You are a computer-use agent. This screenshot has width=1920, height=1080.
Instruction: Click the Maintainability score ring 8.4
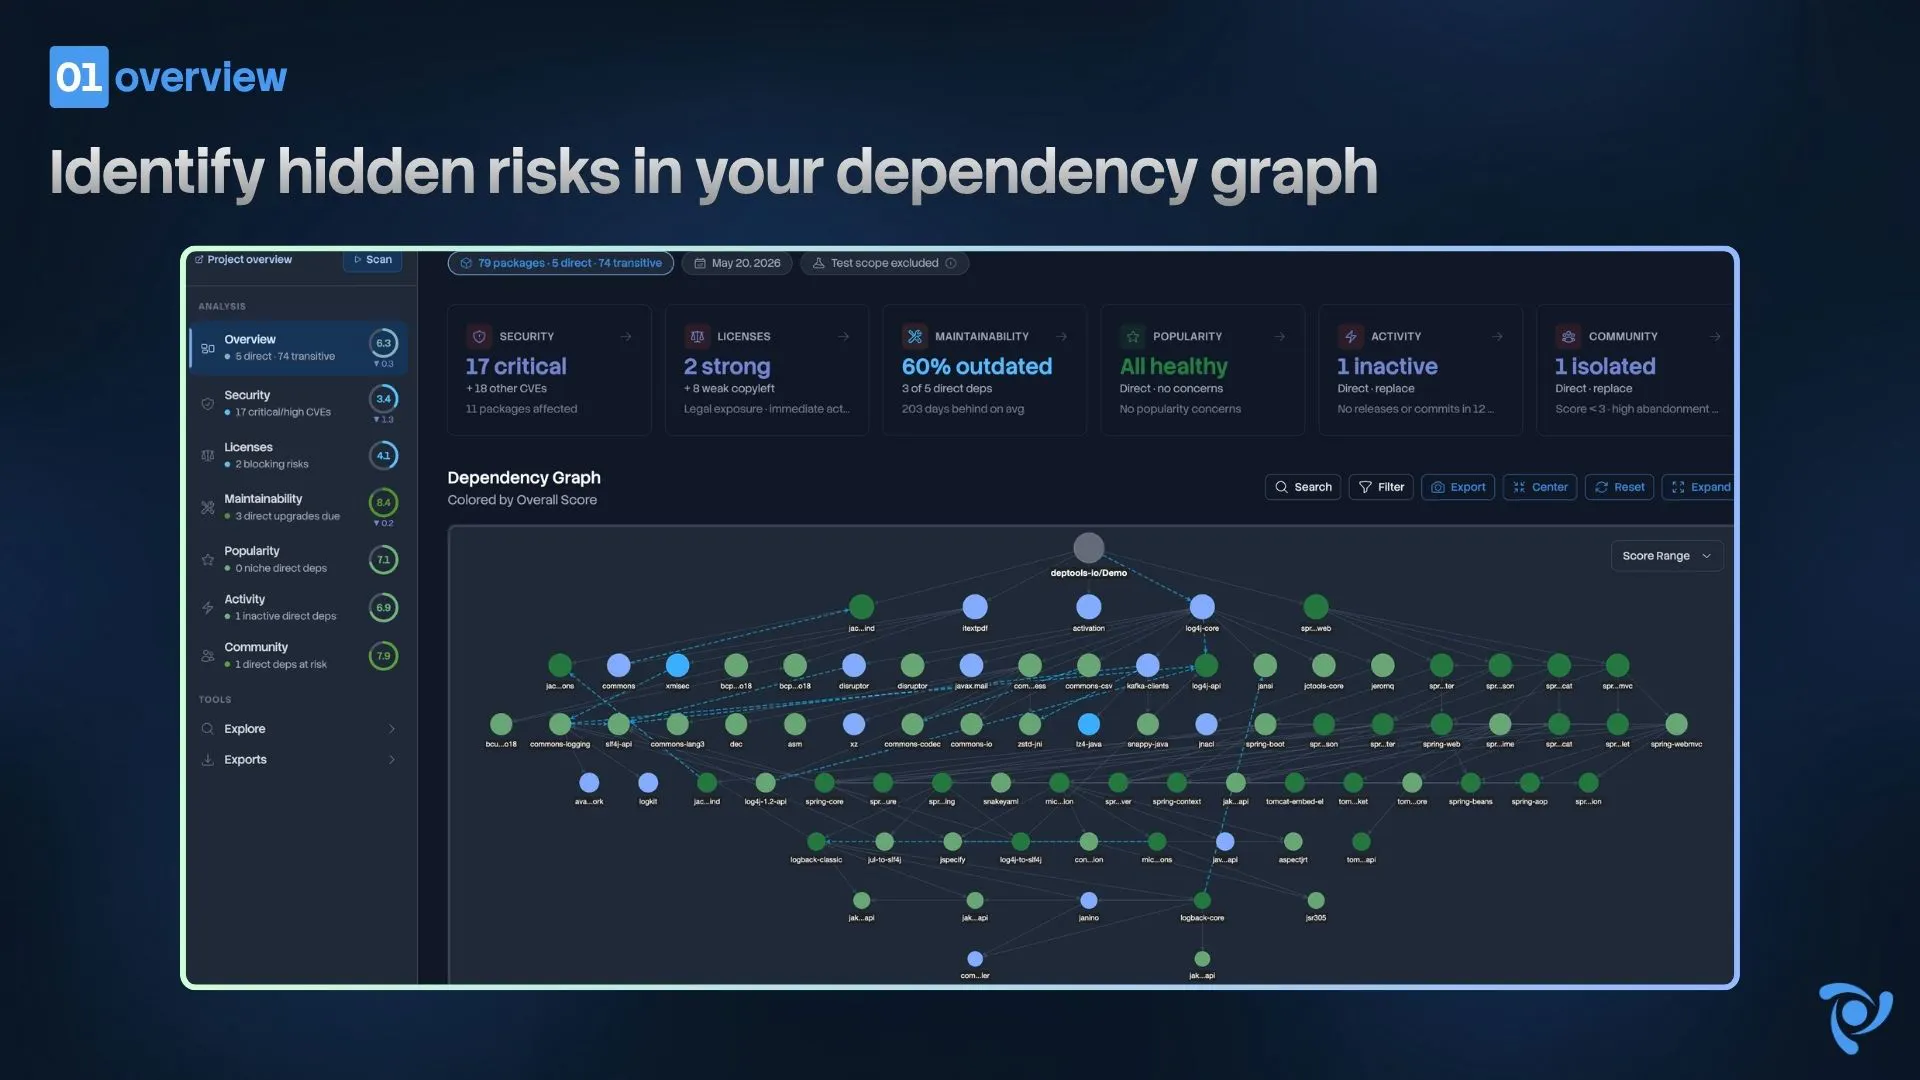[384, 503]
